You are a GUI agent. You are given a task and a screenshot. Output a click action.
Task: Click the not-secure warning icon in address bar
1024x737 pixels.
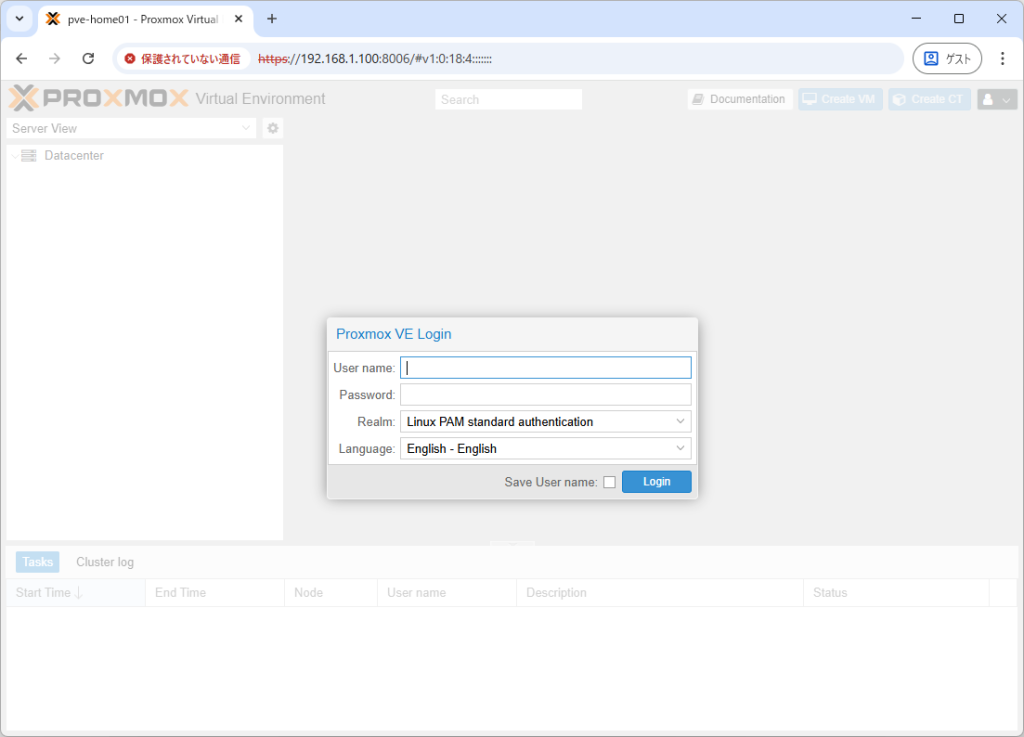tap(130, 59)
